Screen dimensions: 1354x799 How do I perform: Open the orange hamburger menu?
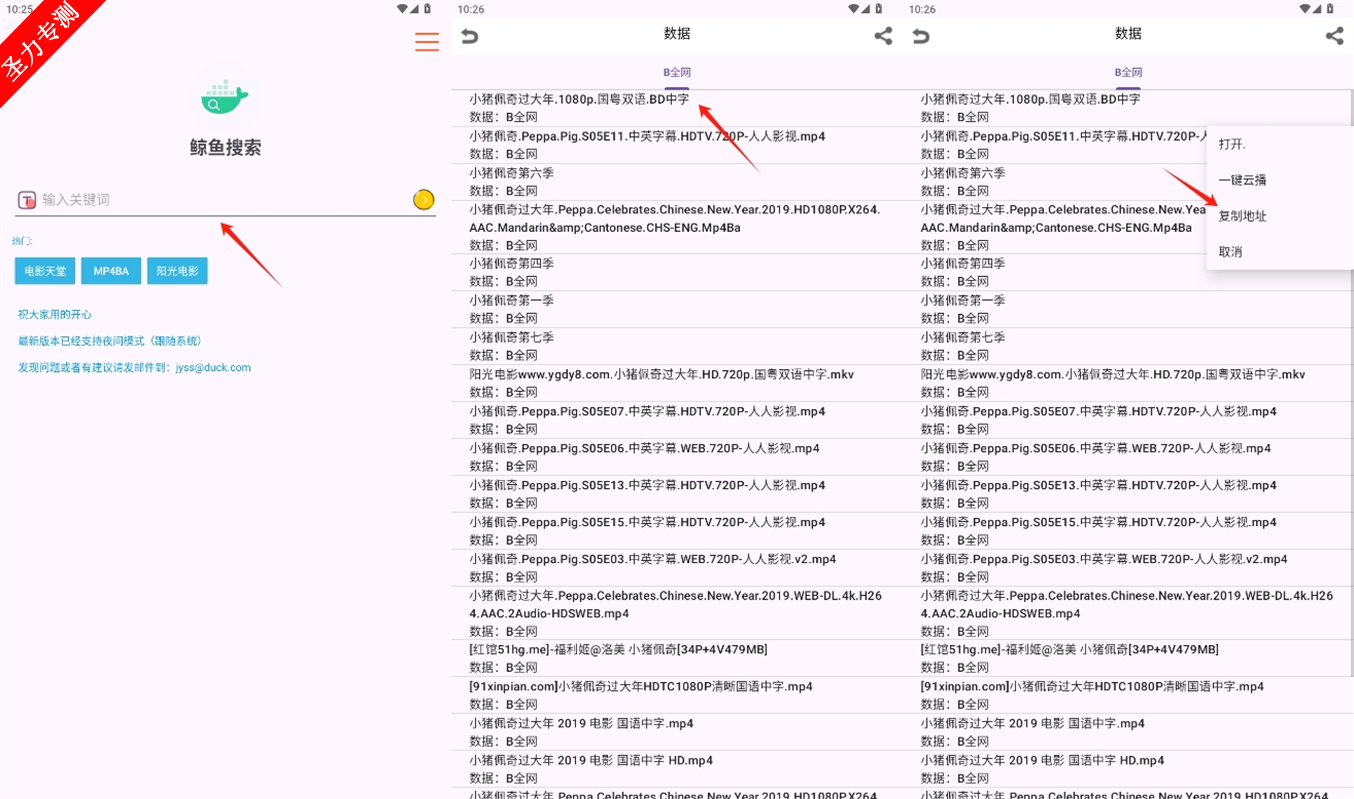point(427,41)
